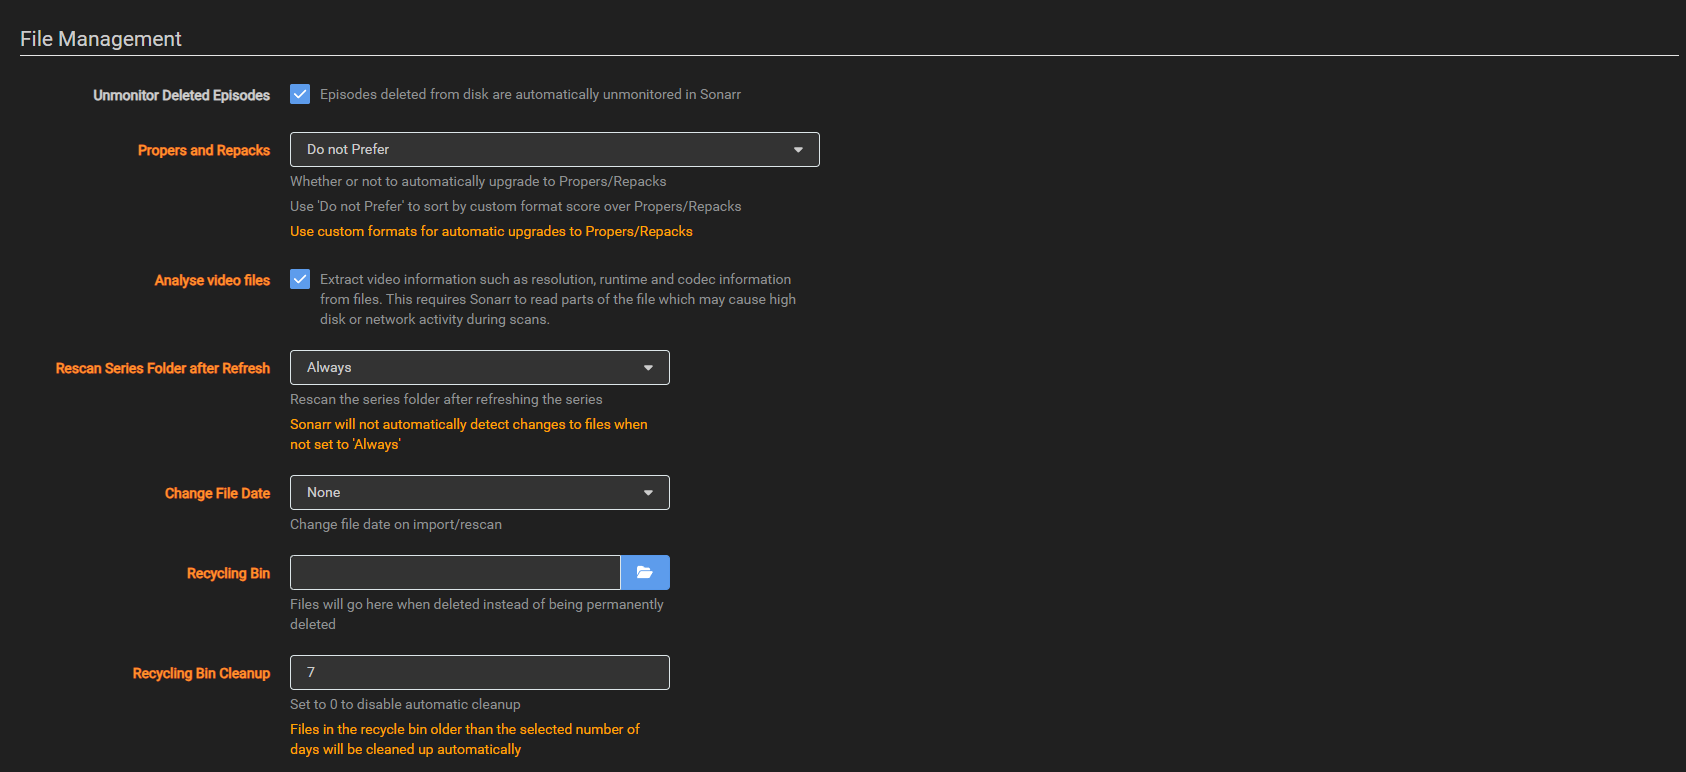Image resolution: width=1686 pixels, height=772 pixels.
Task: Click the 'Rescan Series Folder after Refresh' label
Action: click(x=163, y=368)
